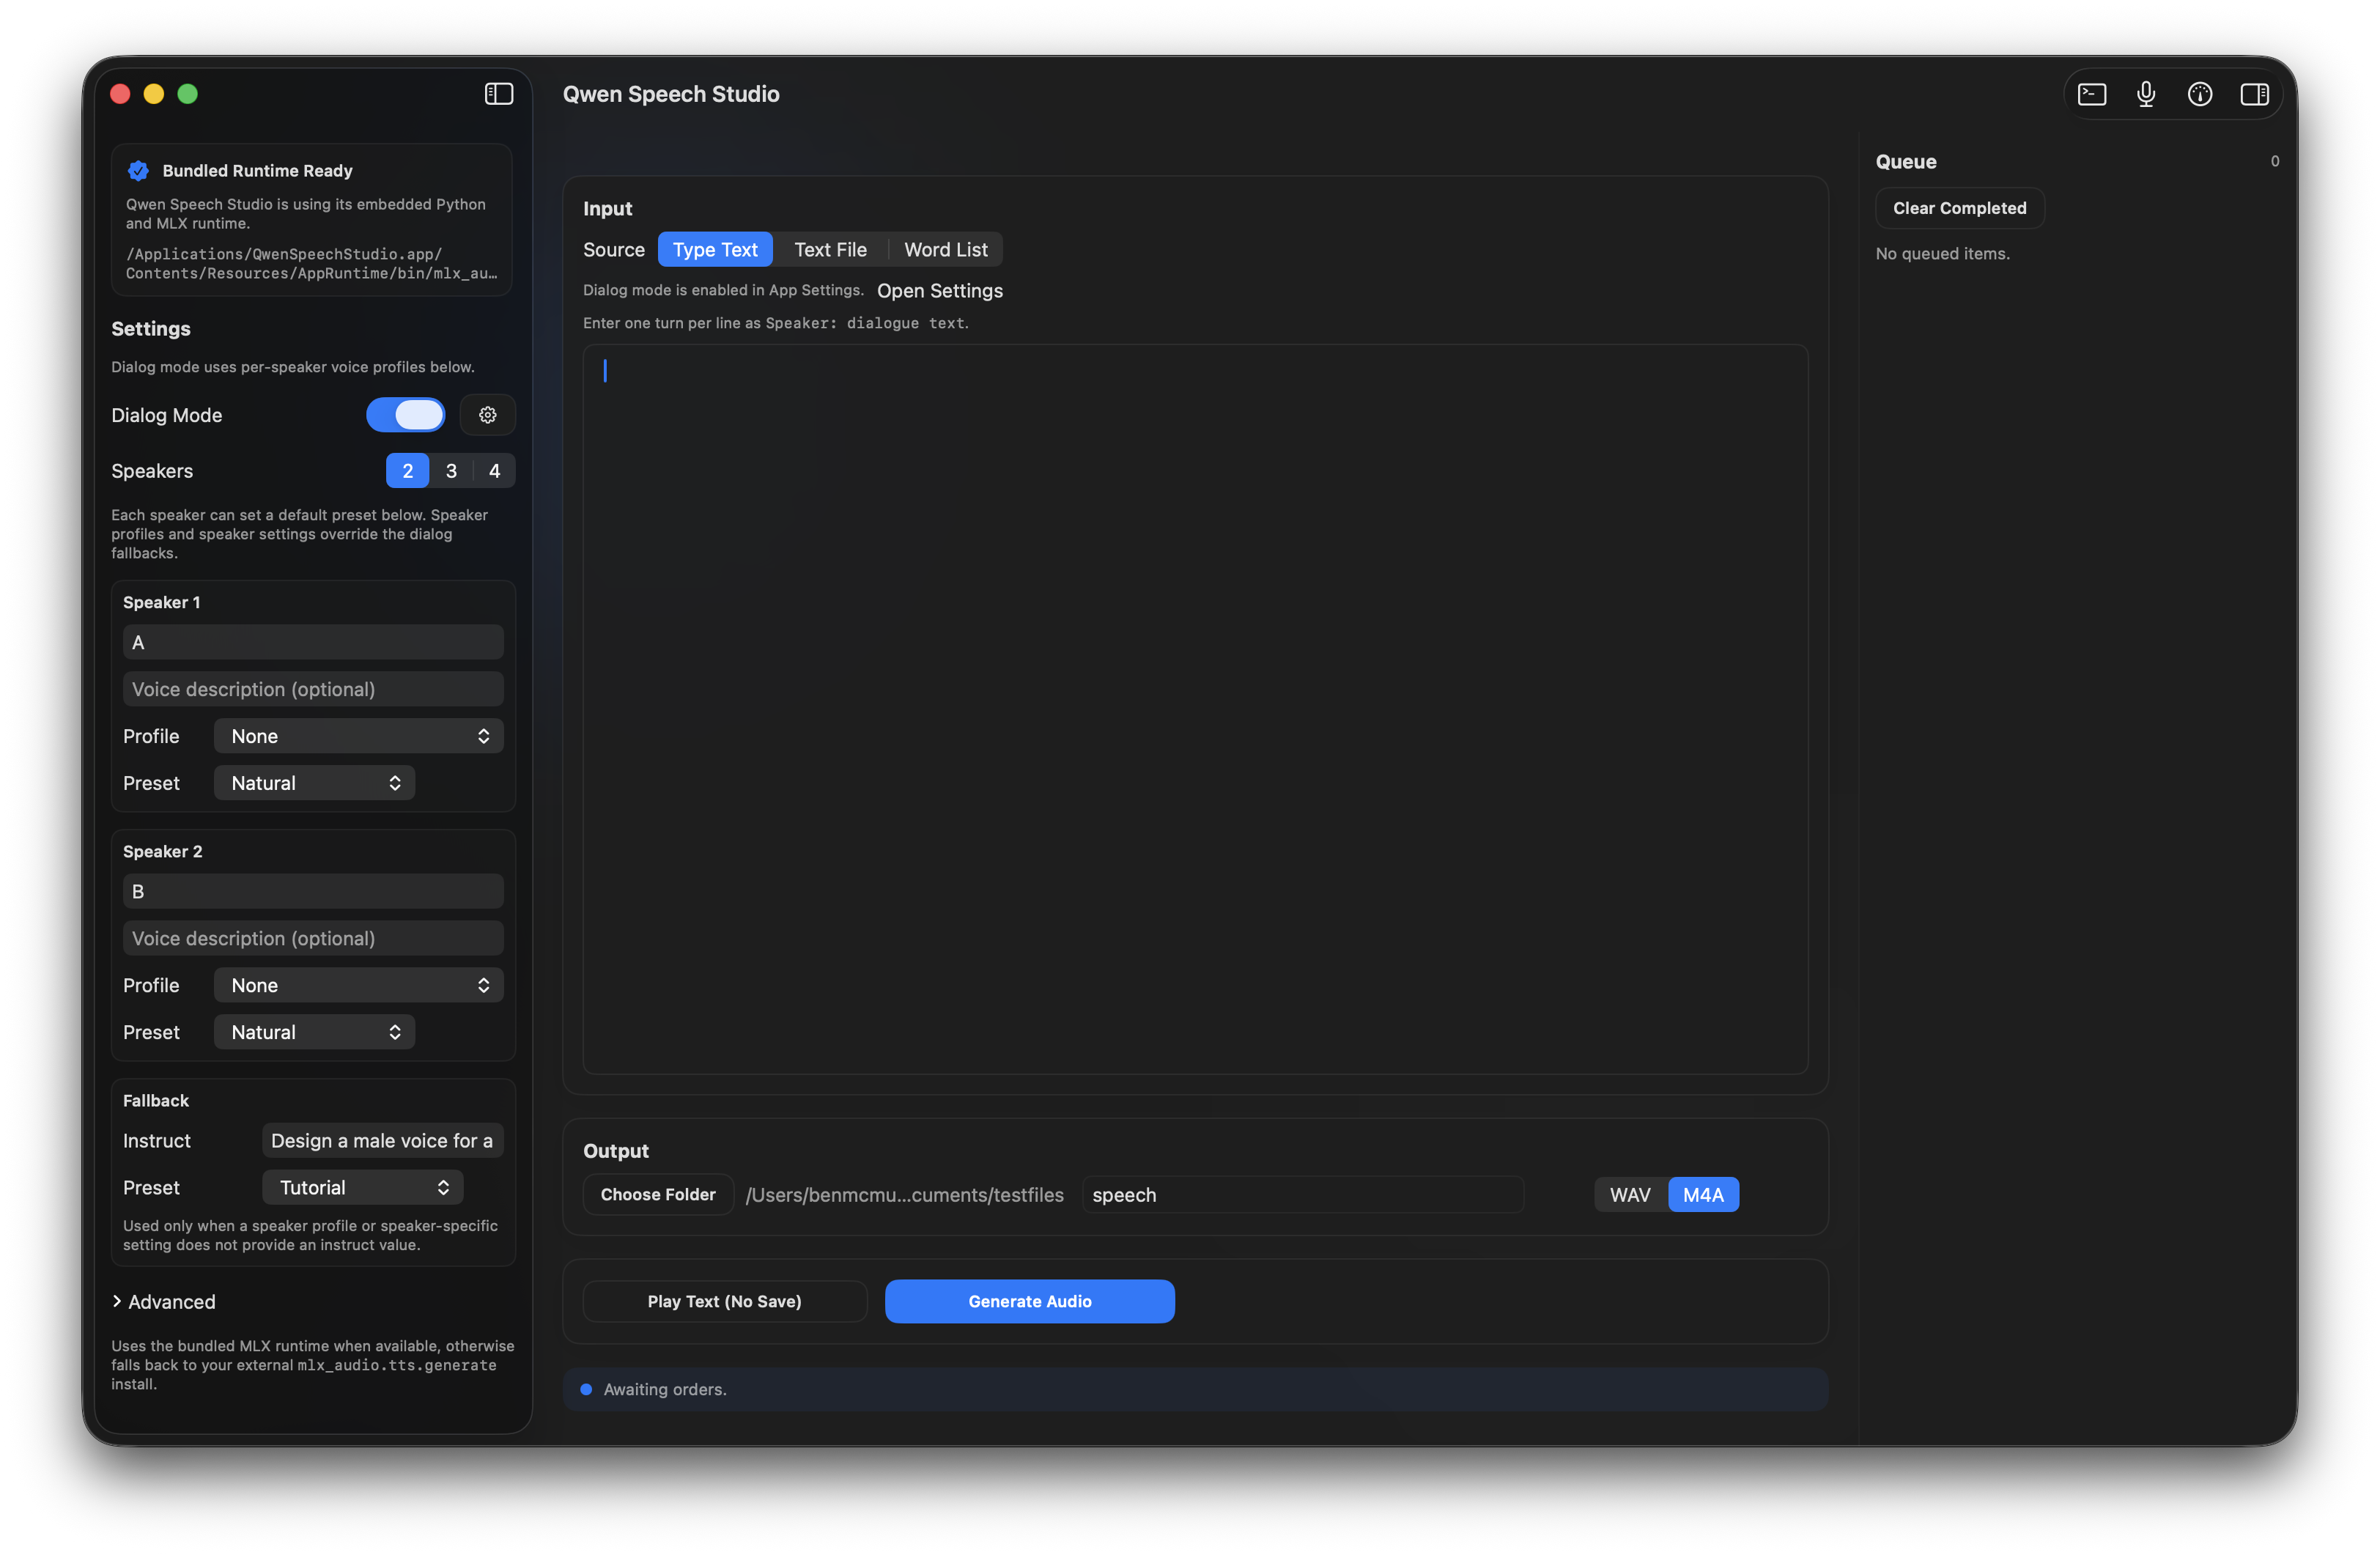Switch to Word List source

pos(946,250)
